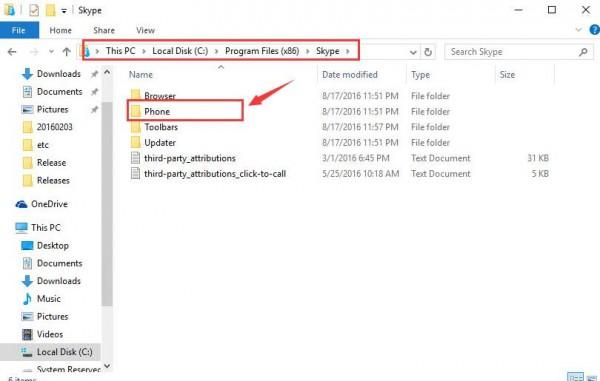Open Help with the question mark icon
Image resolution: width=600 pixels, height=381 pixels.
(595, 30)
